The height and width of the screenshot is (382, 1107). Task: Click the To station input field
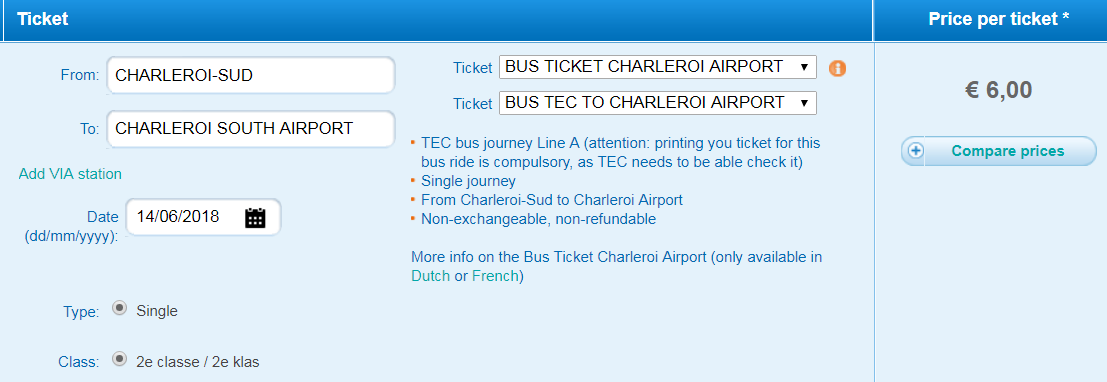click(251, 129)
